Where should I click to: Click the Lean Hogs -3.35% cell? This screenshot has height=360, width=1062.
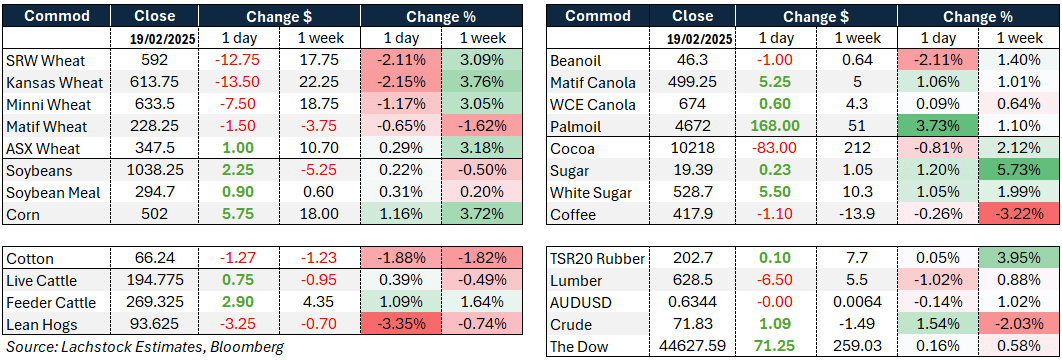click(402, 324)
